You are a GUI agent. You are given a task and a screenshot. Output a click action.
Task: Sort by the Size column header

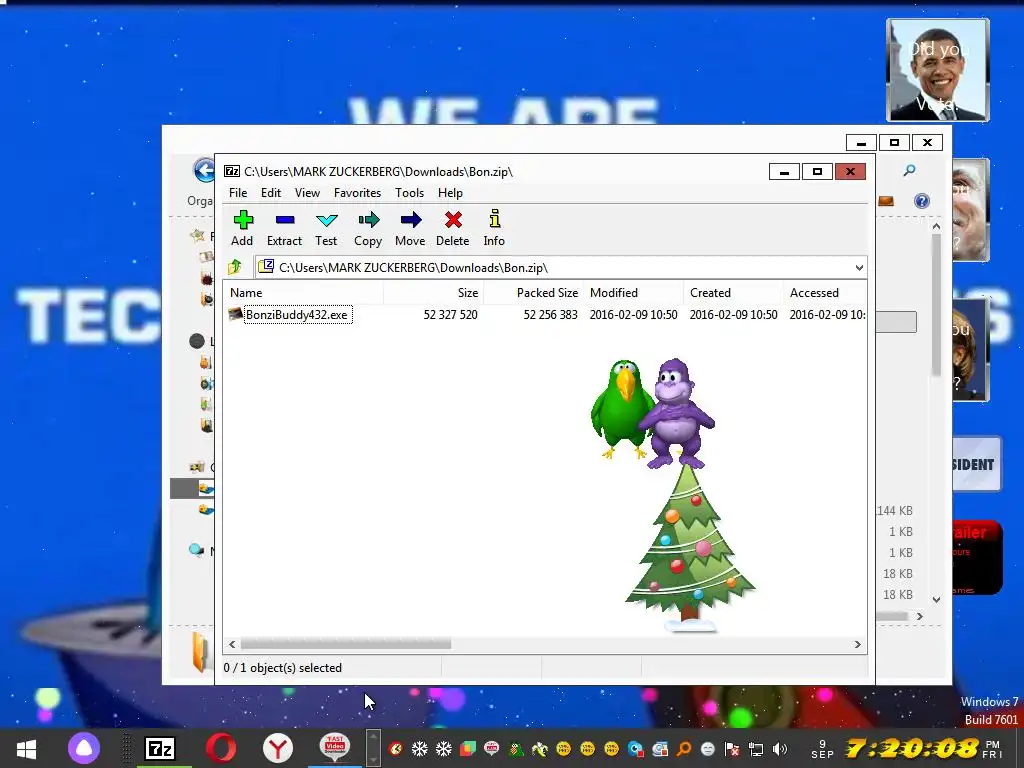[434, 293]
